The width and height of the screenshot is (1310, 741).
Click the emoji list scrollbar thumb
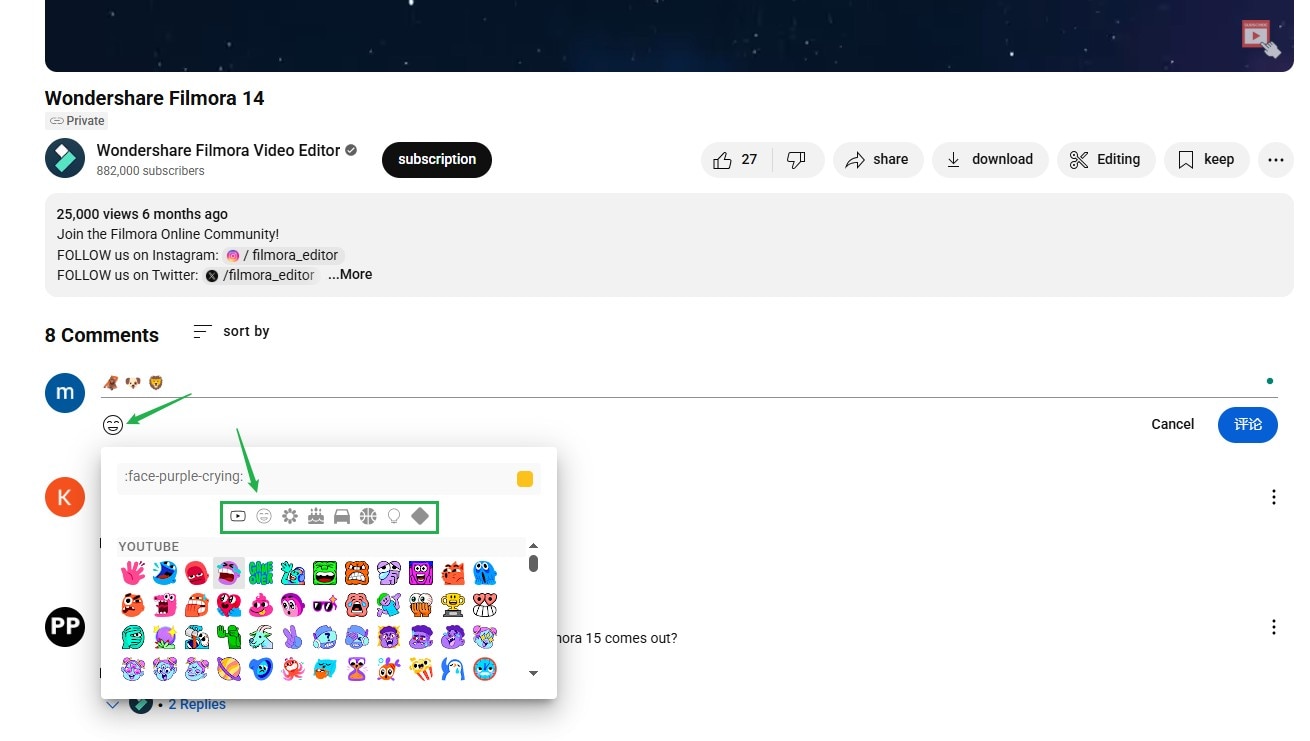533,564
